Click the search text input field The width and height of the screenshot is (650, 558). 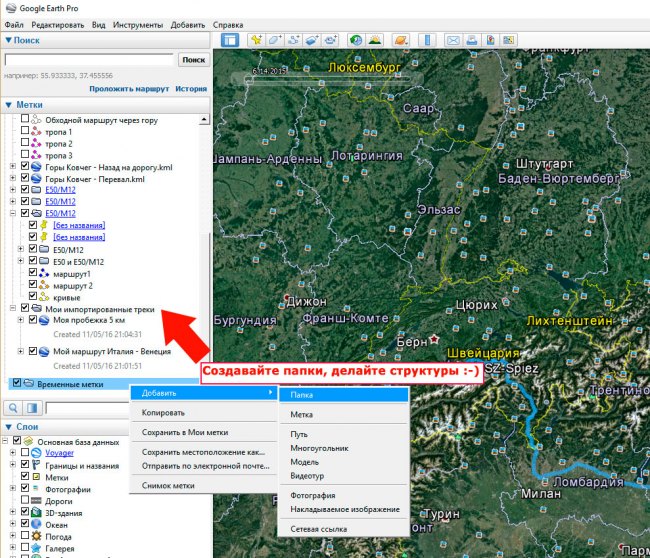click(89, 60)
